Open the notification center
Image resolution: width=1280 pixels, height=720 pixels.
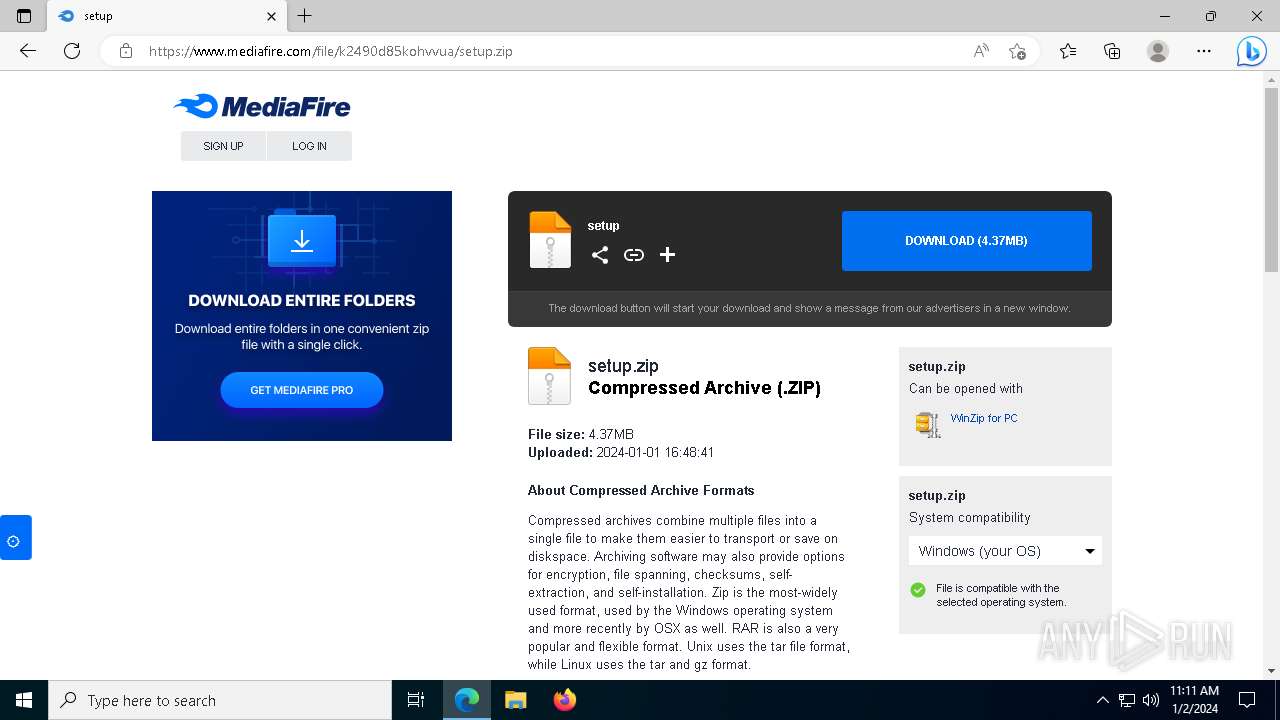(1247, 700)
